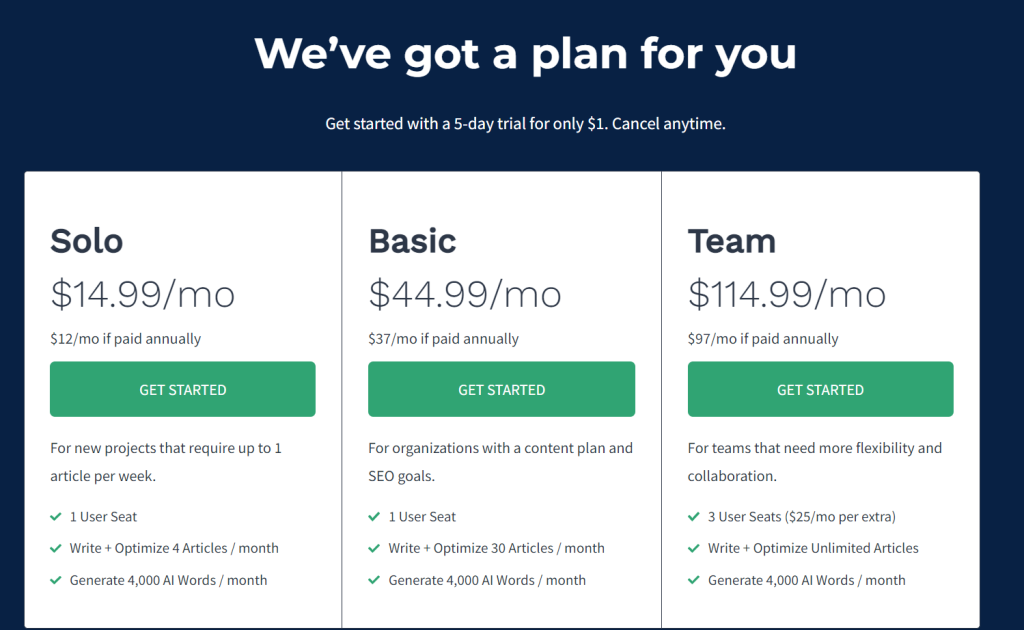
Task: Click the Basic plan Generate AI Words checkmark
Action: pos(374,580)
